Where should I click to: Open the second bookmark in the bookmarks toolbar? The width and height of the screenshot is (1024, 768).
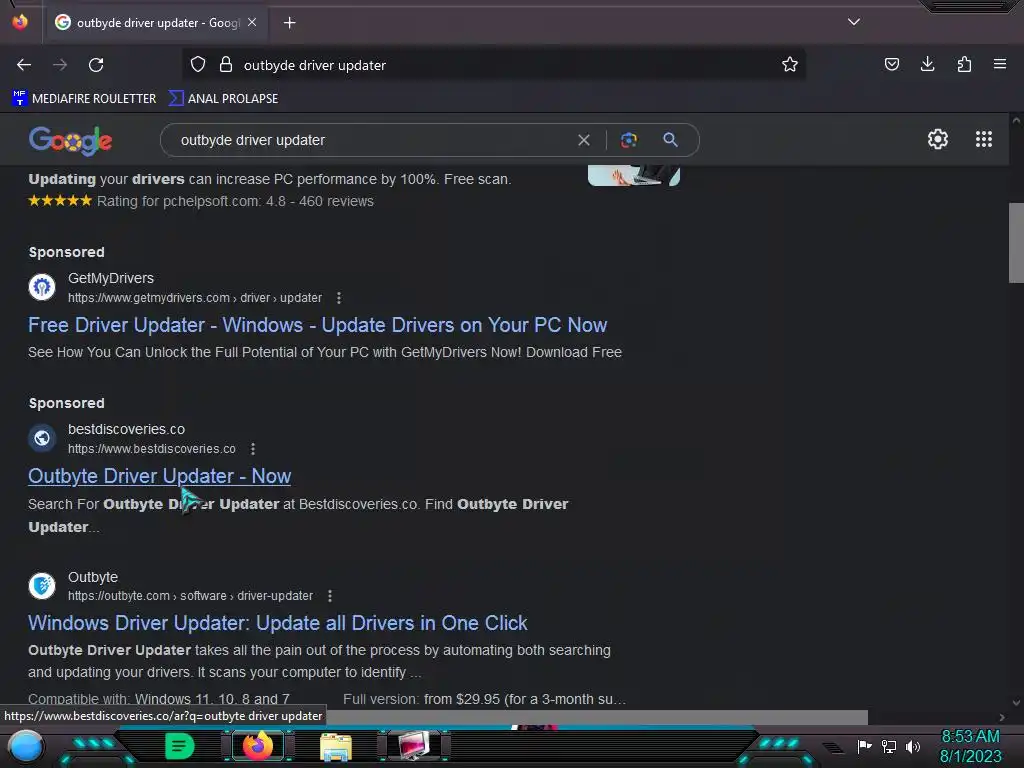point(223,99)
